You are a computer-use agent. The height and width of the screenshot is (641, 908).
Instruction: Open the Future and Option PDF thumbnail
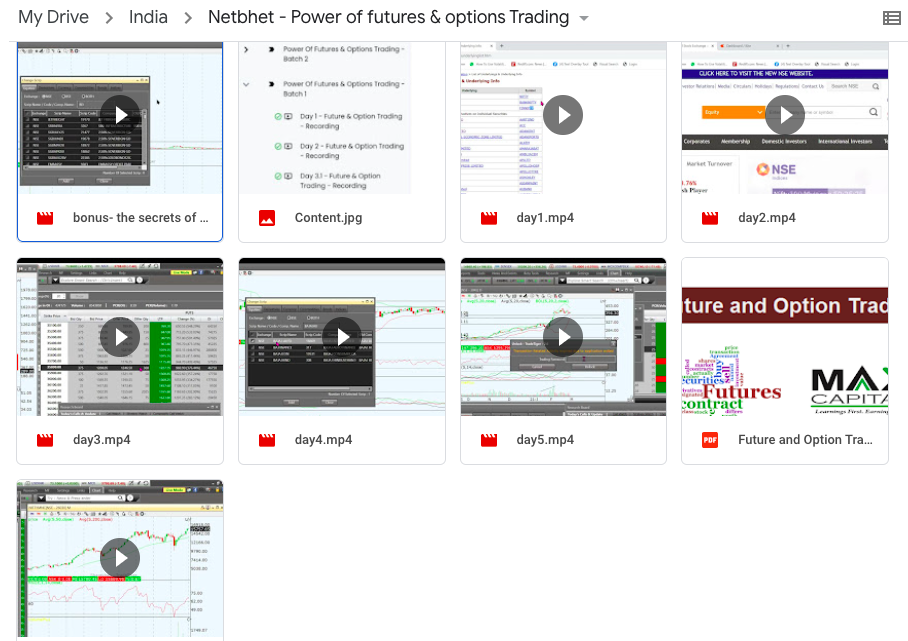click(785, 337)
